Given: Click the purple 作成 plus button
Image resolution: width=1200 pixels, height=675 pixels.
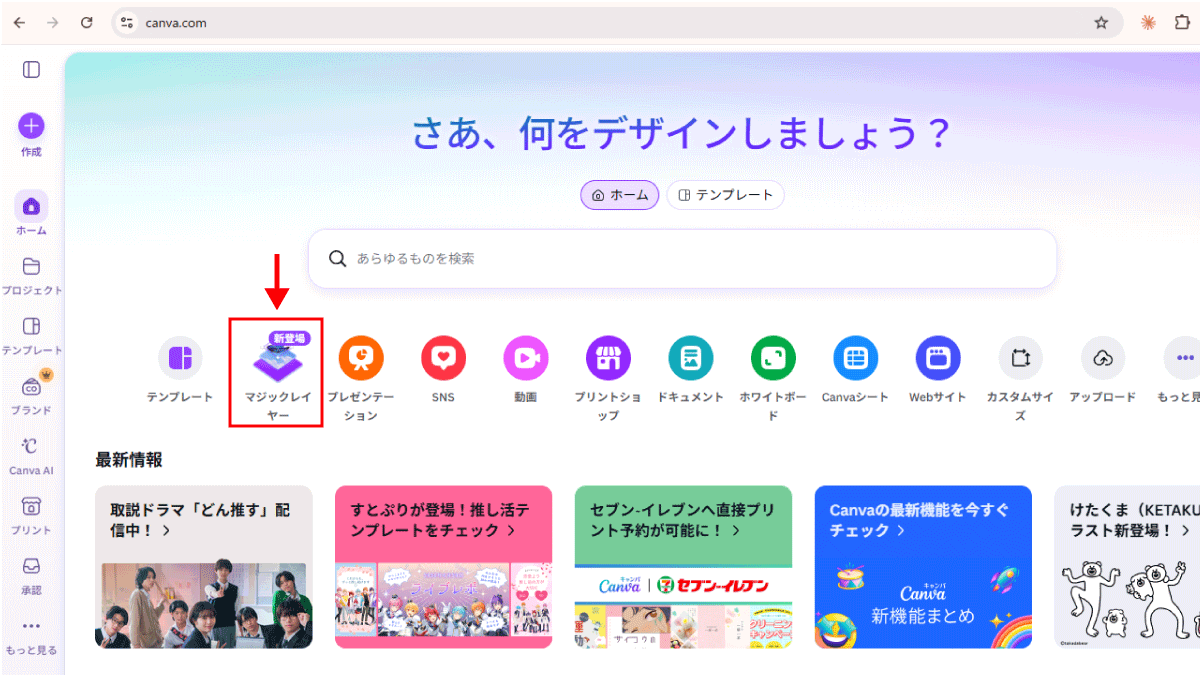Looking at the screenshot, I should (31, 126).
